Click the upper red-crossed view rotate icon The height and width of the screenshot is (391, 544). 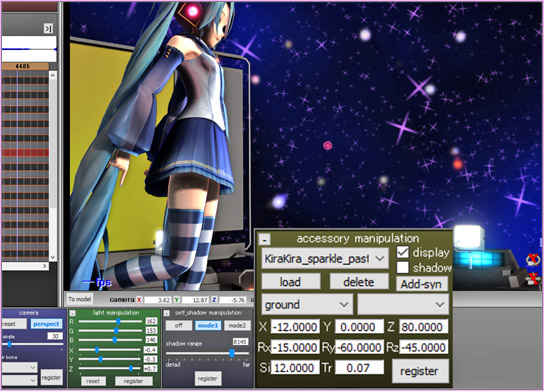coord(533,260)
